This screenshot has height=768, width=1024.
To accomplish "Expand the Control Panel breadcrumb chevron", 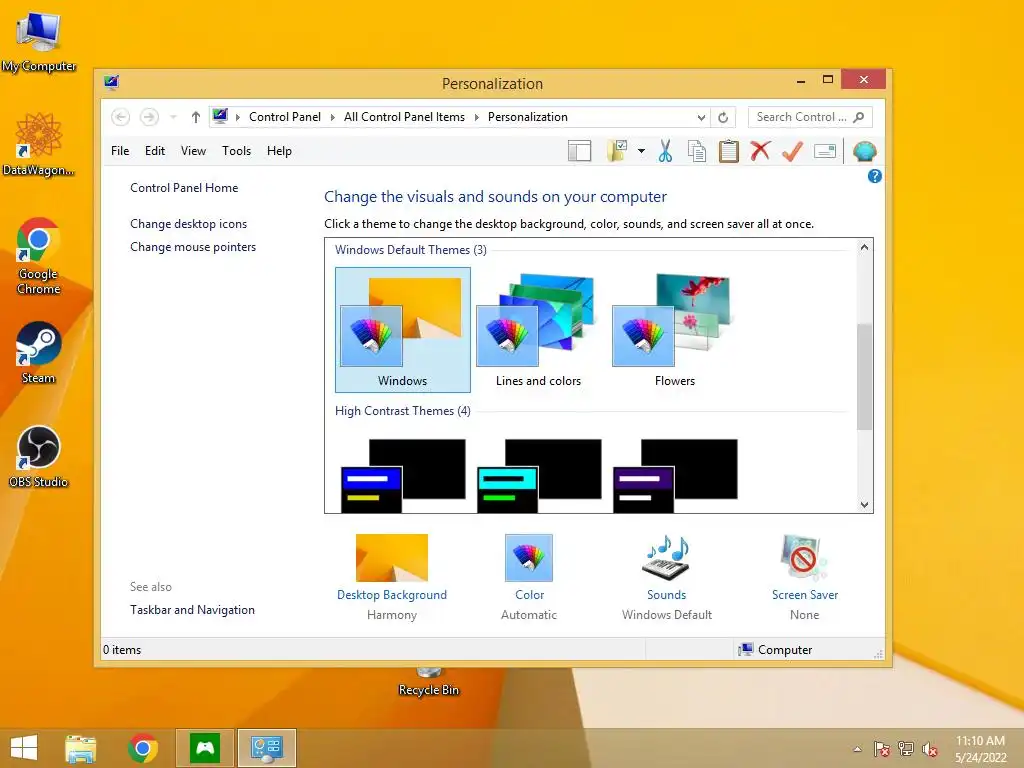I will 332,117.
